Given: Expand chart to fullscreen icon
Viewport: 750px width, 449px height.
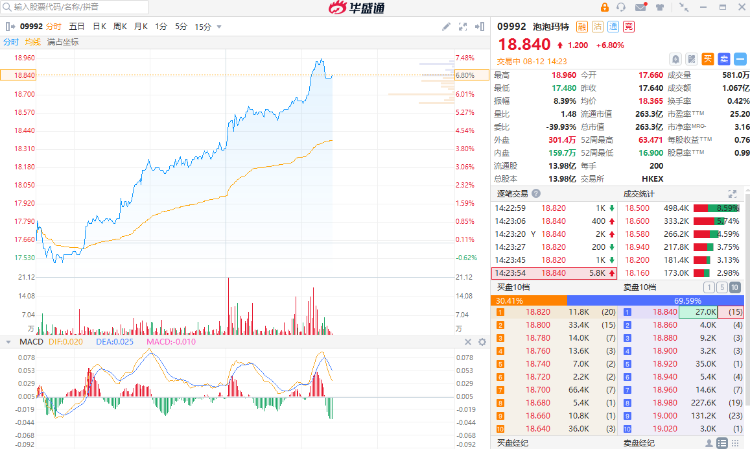Looking at the screenshot, I should point(463,27).
